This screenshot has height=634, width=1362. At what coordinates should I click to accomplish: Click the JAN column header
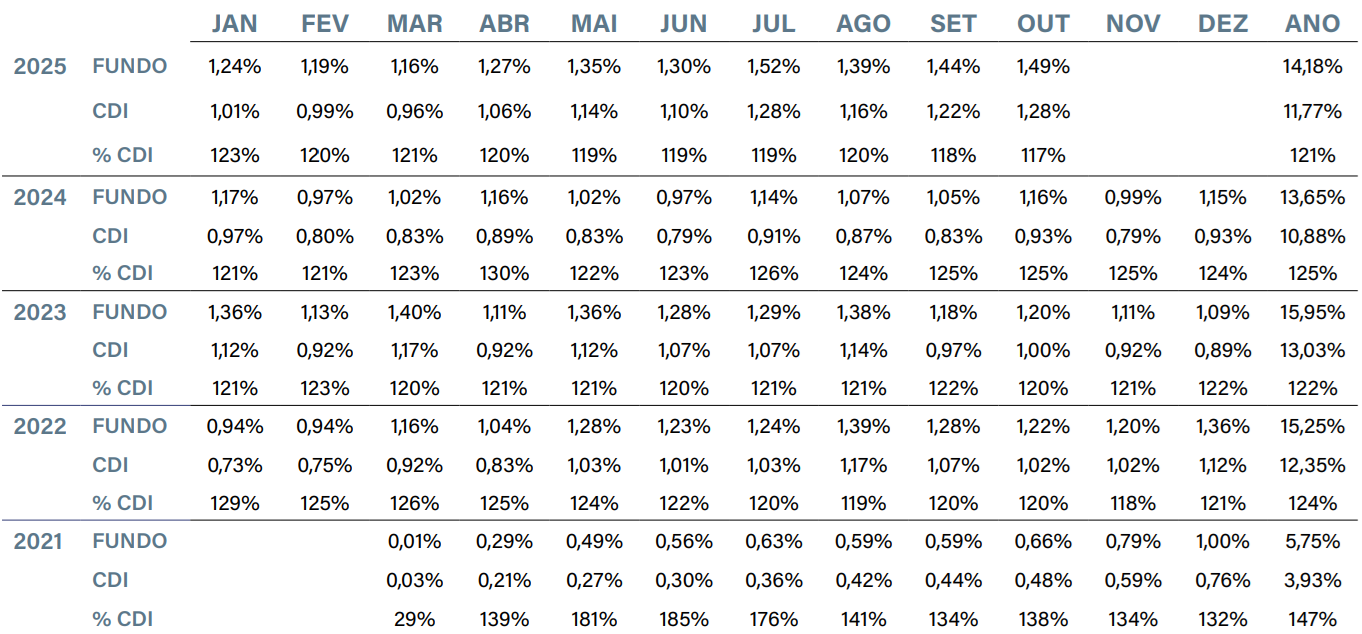pos(234,24)
